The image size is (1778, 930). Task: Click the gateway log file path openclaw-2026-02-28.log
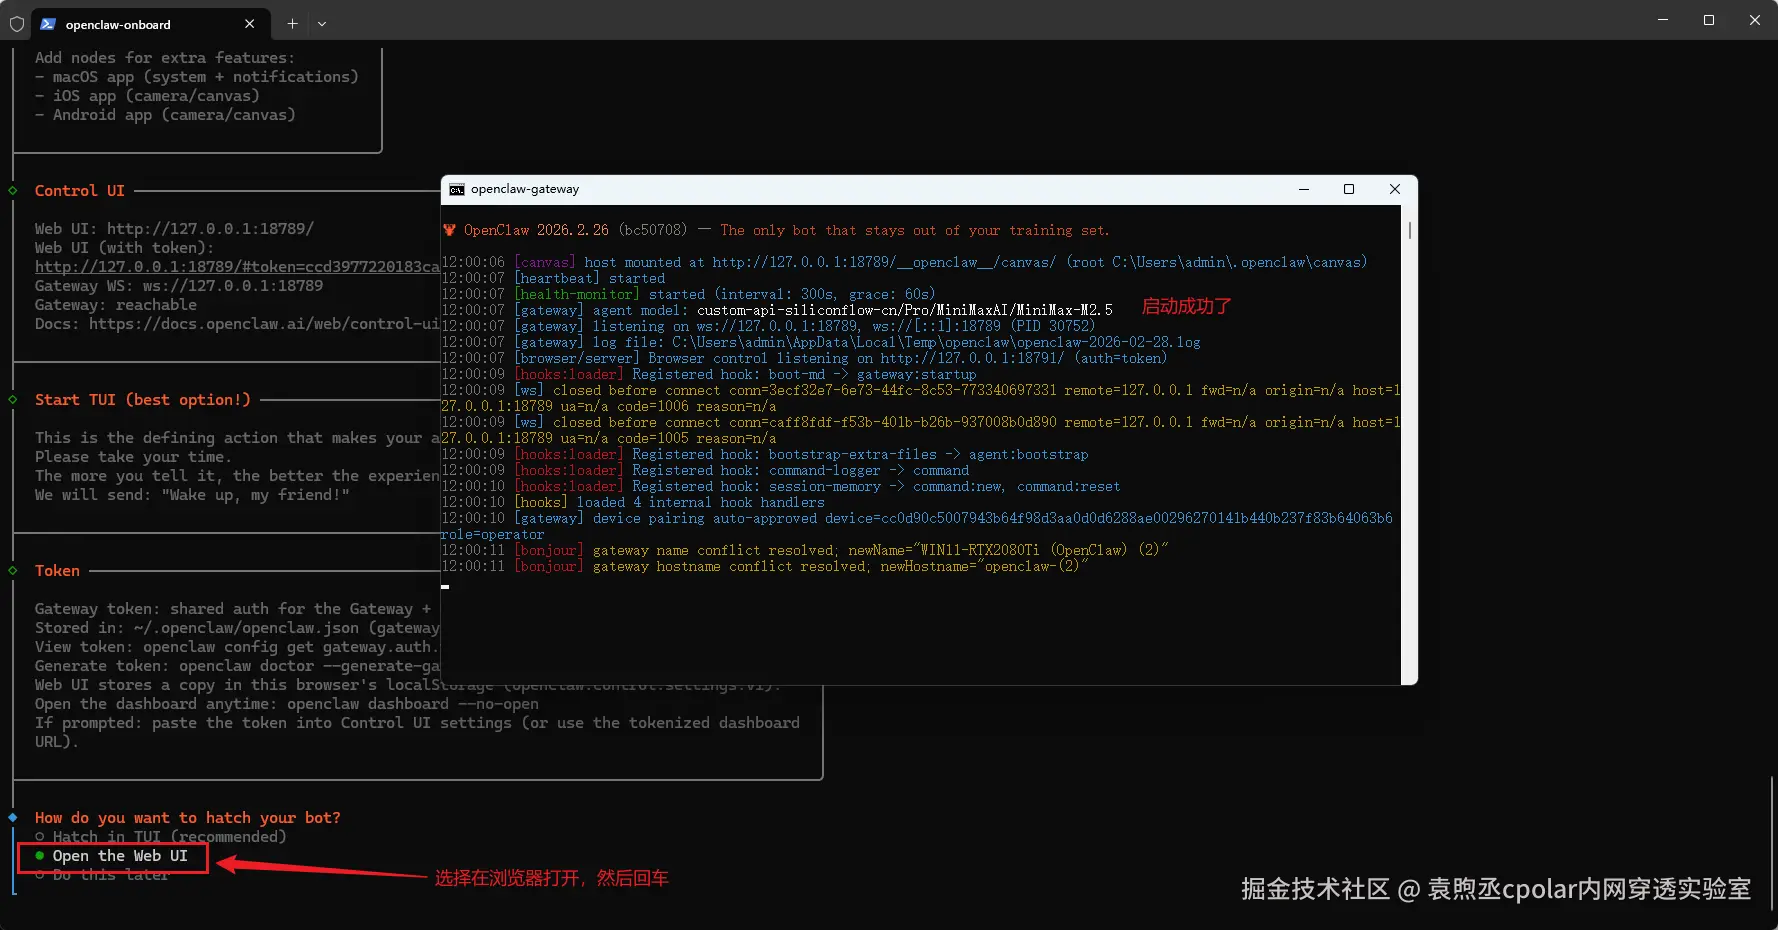click(936, 342)
